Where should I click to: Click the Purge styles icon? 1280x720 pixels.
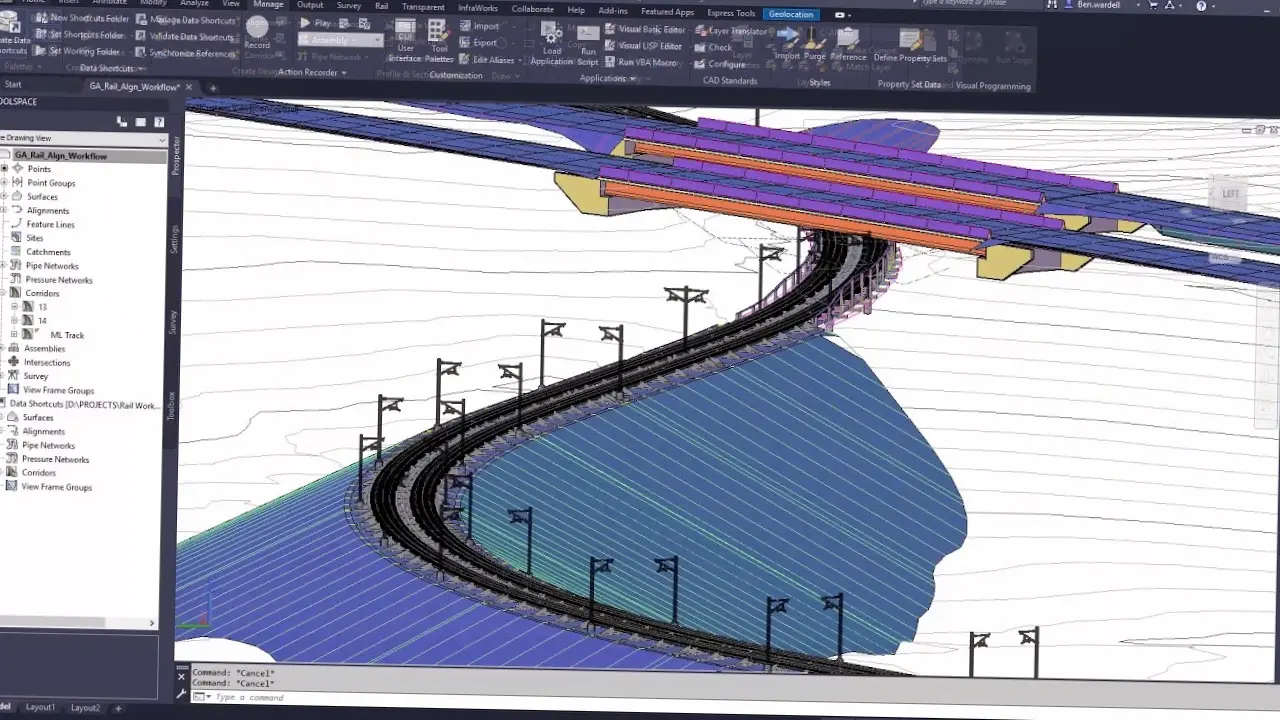pyautogui.click(x=815, y=43)
